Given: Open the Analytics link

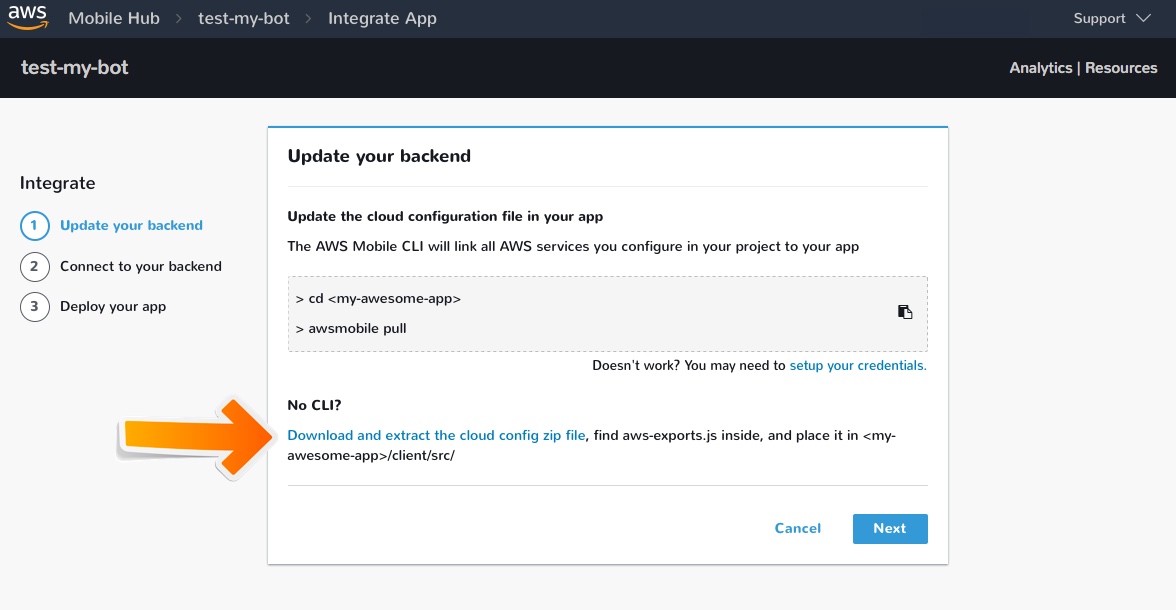Looking at the screenshot, I should (x=1040, y=68).
